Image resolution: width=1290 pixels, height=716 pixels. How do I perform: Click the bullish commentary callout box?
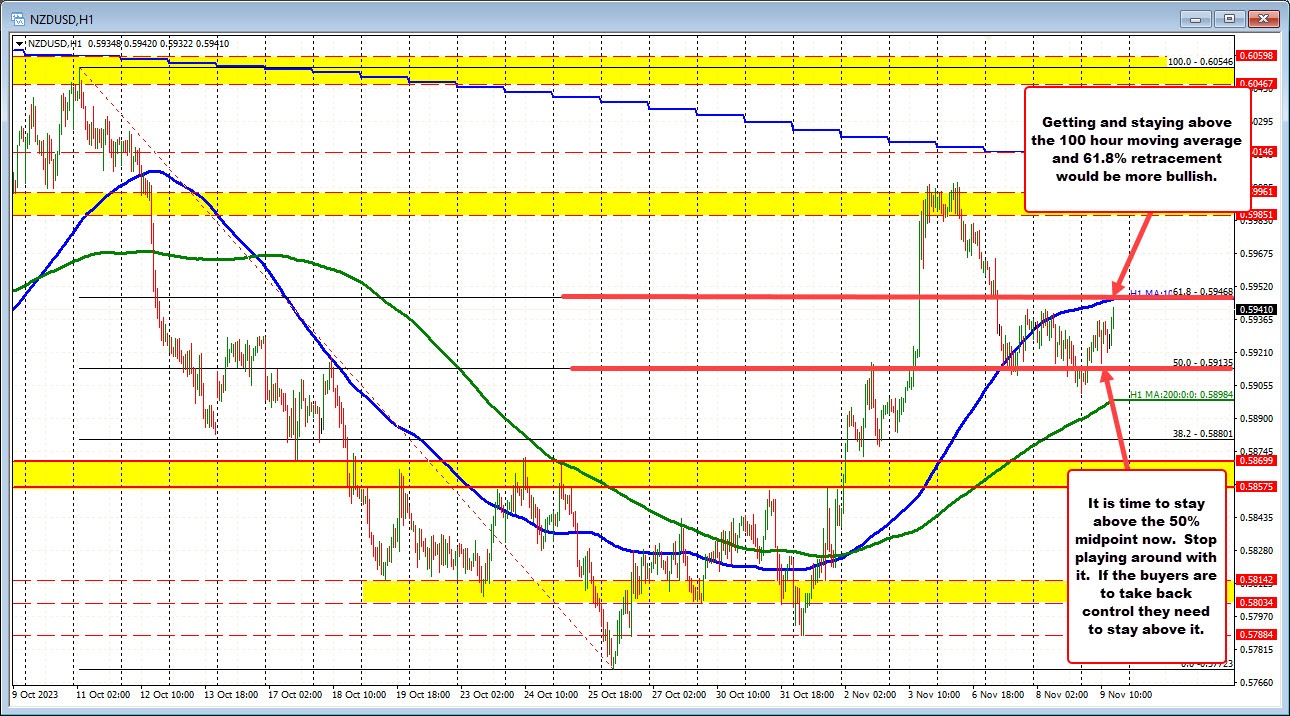1135,150
